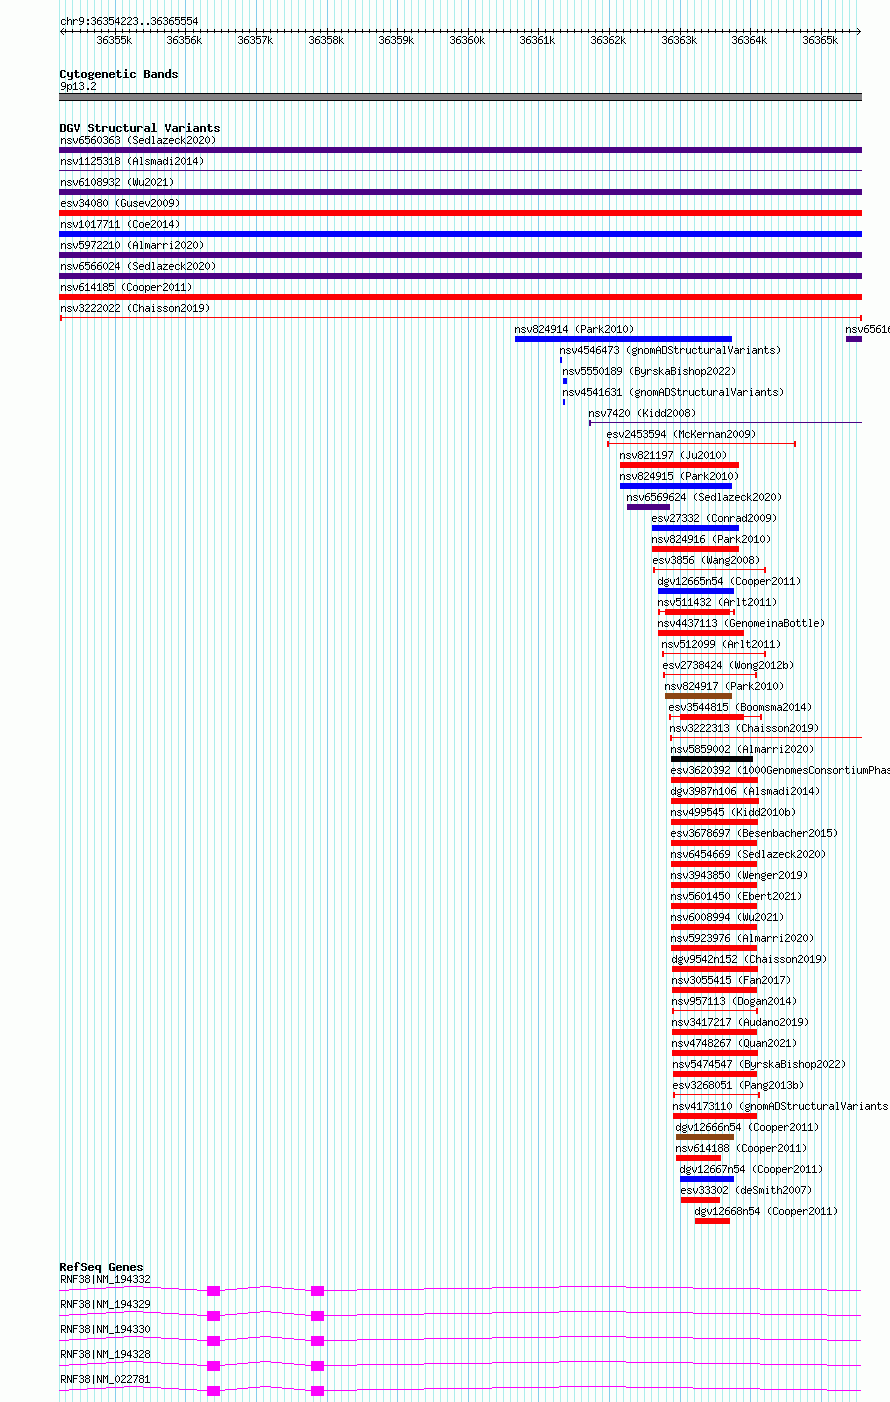Open the dgv12666n54 (Cooper2011) brown bar
The width and height of the screenshot is (890, 1402).
[x=705, y=1137]
